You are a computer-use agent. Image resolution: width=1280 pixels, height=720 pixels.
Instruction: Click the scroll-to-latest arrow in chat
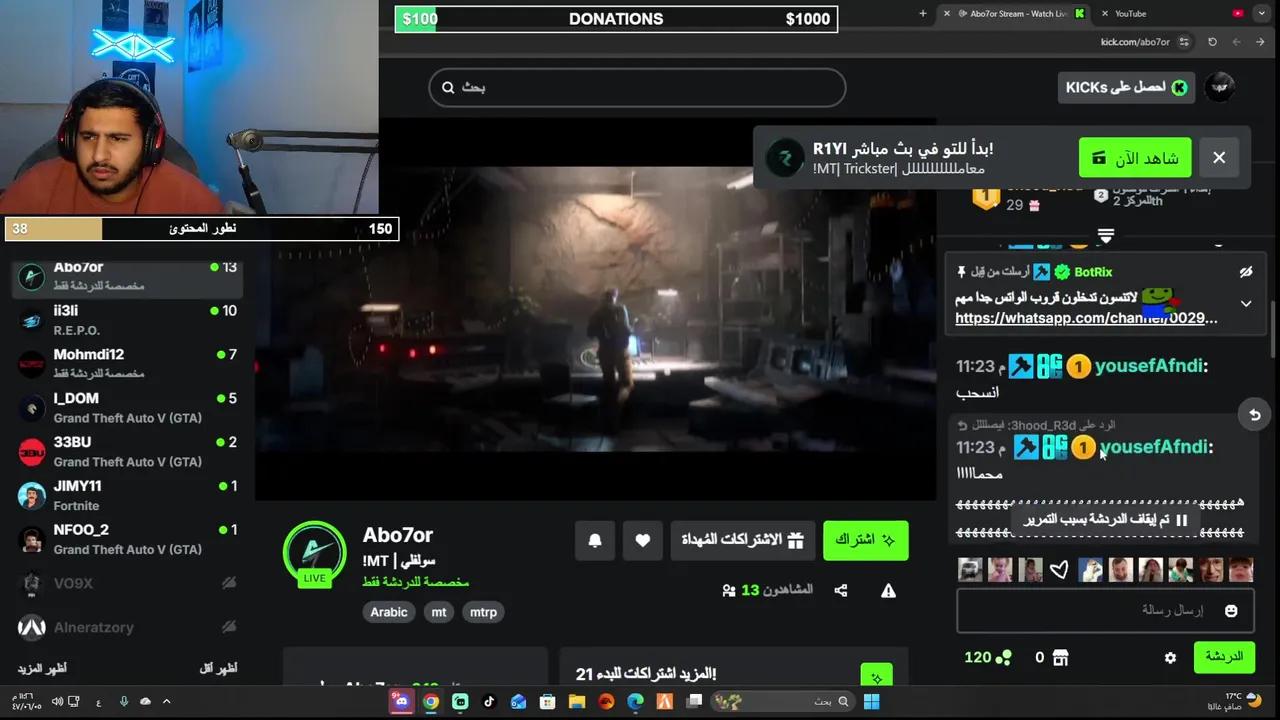[1106, 236]
